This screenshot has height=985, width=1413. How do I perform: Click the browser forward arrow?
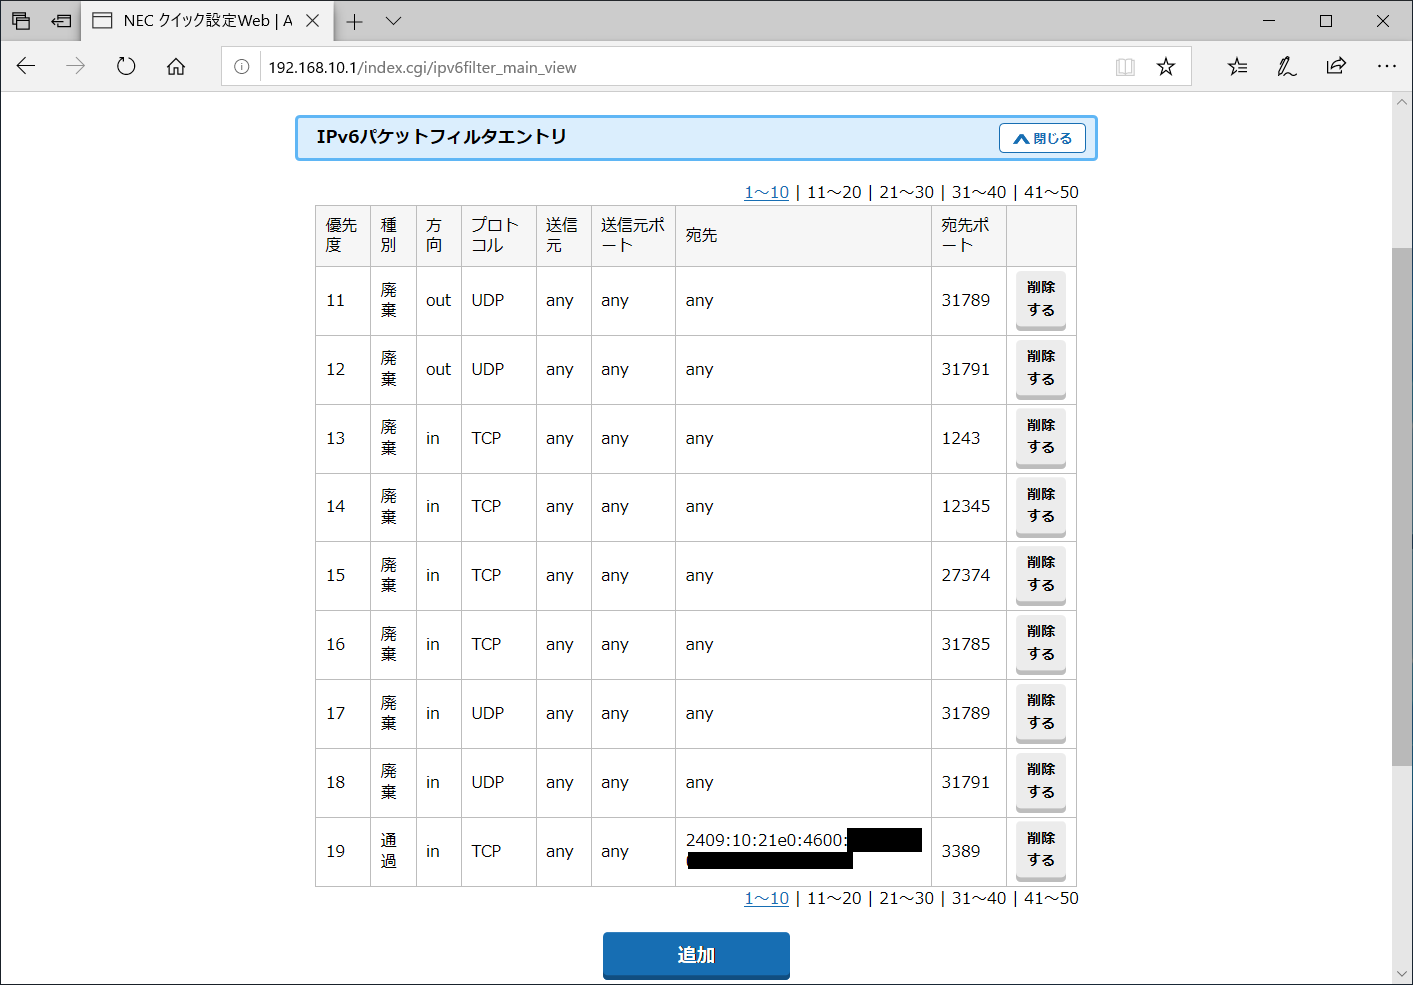[x=76, y=67]
